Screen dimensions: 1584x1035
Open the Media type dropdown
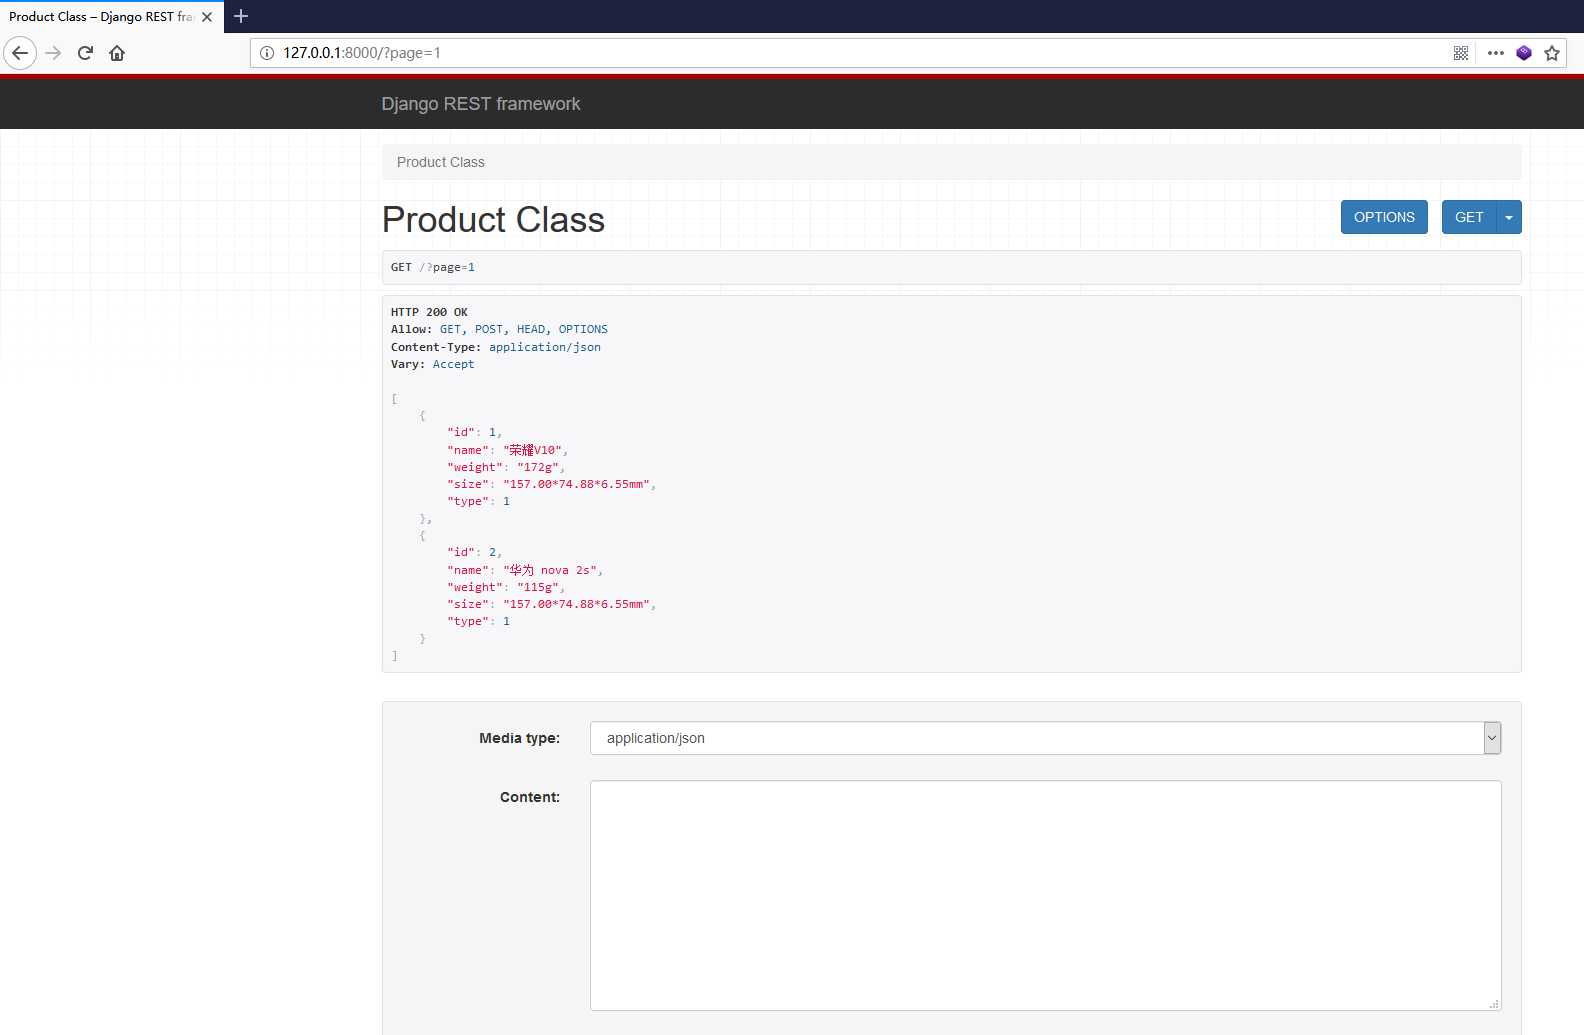[1046, 738]
